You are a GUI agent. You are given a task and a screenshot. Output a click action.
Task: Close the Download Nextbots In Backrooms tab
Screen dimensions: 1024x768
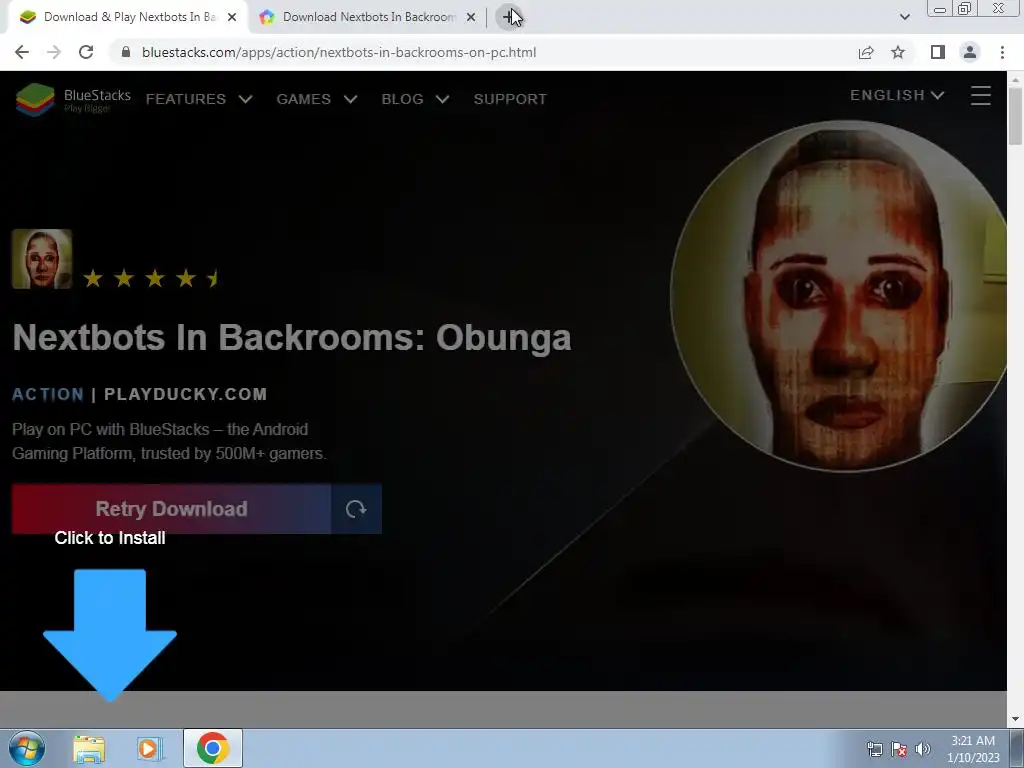tap(471, 17)
